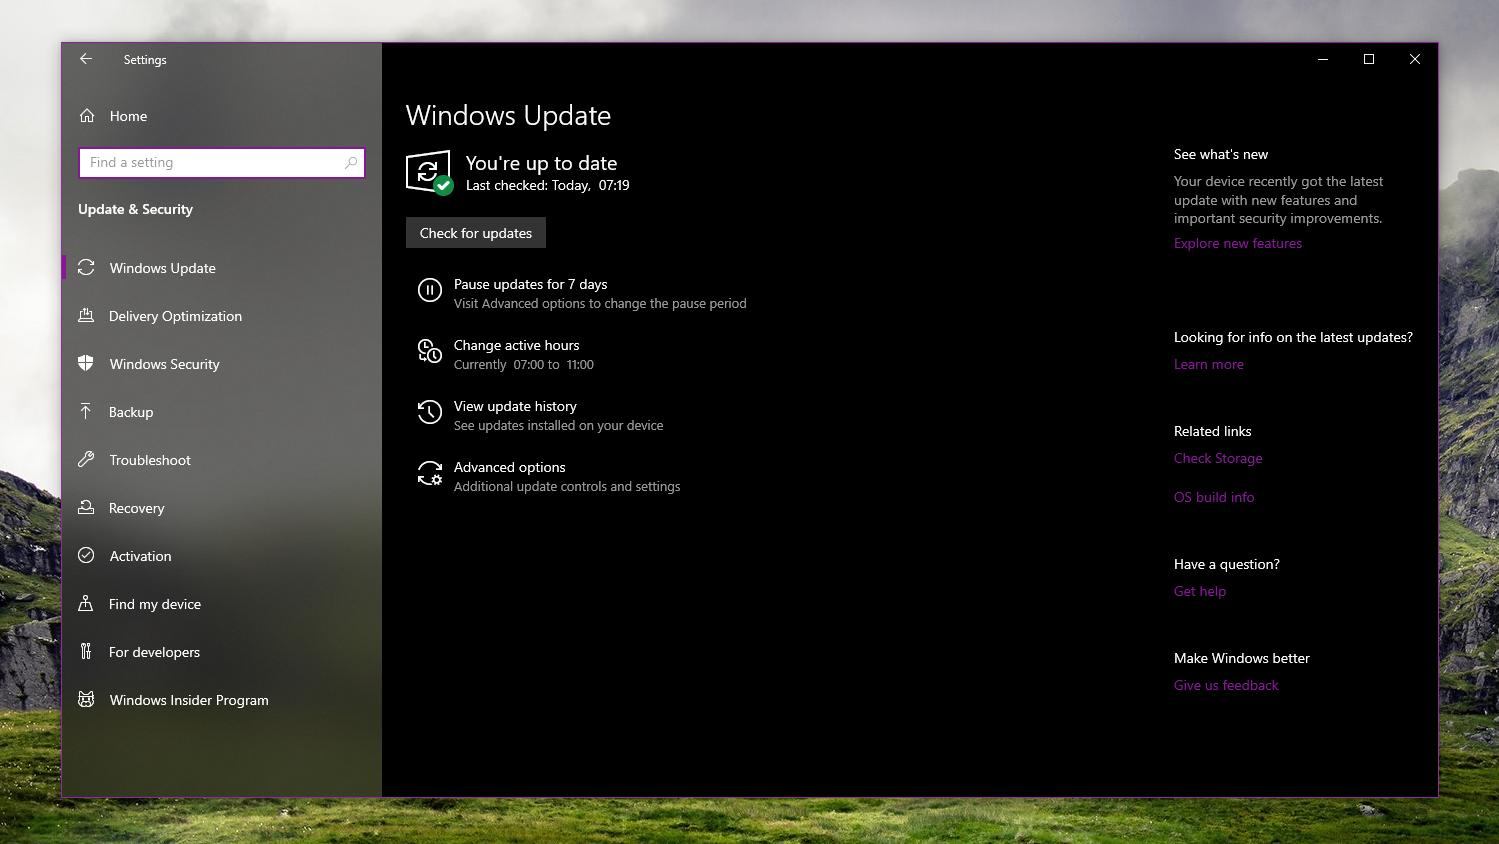Open the Explore new features link
1499x844 pixels.
point(1237,243)
